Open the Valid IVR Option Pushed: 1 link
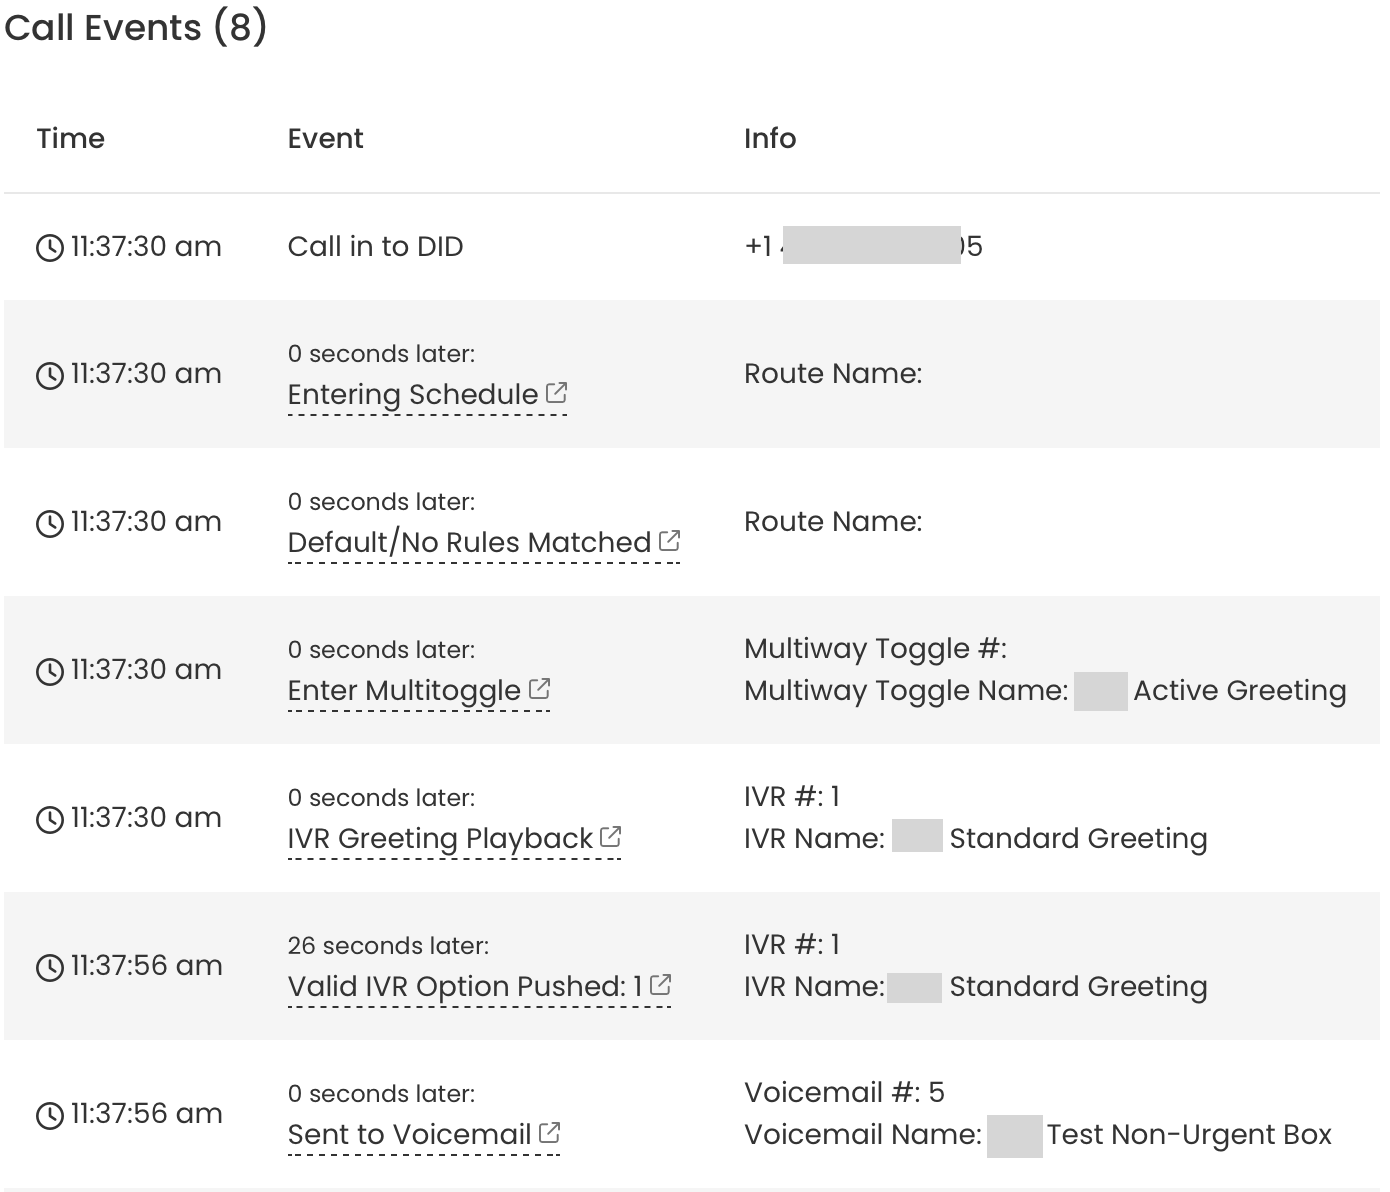Screen dimensions: 1390x1192 [465, 986]
